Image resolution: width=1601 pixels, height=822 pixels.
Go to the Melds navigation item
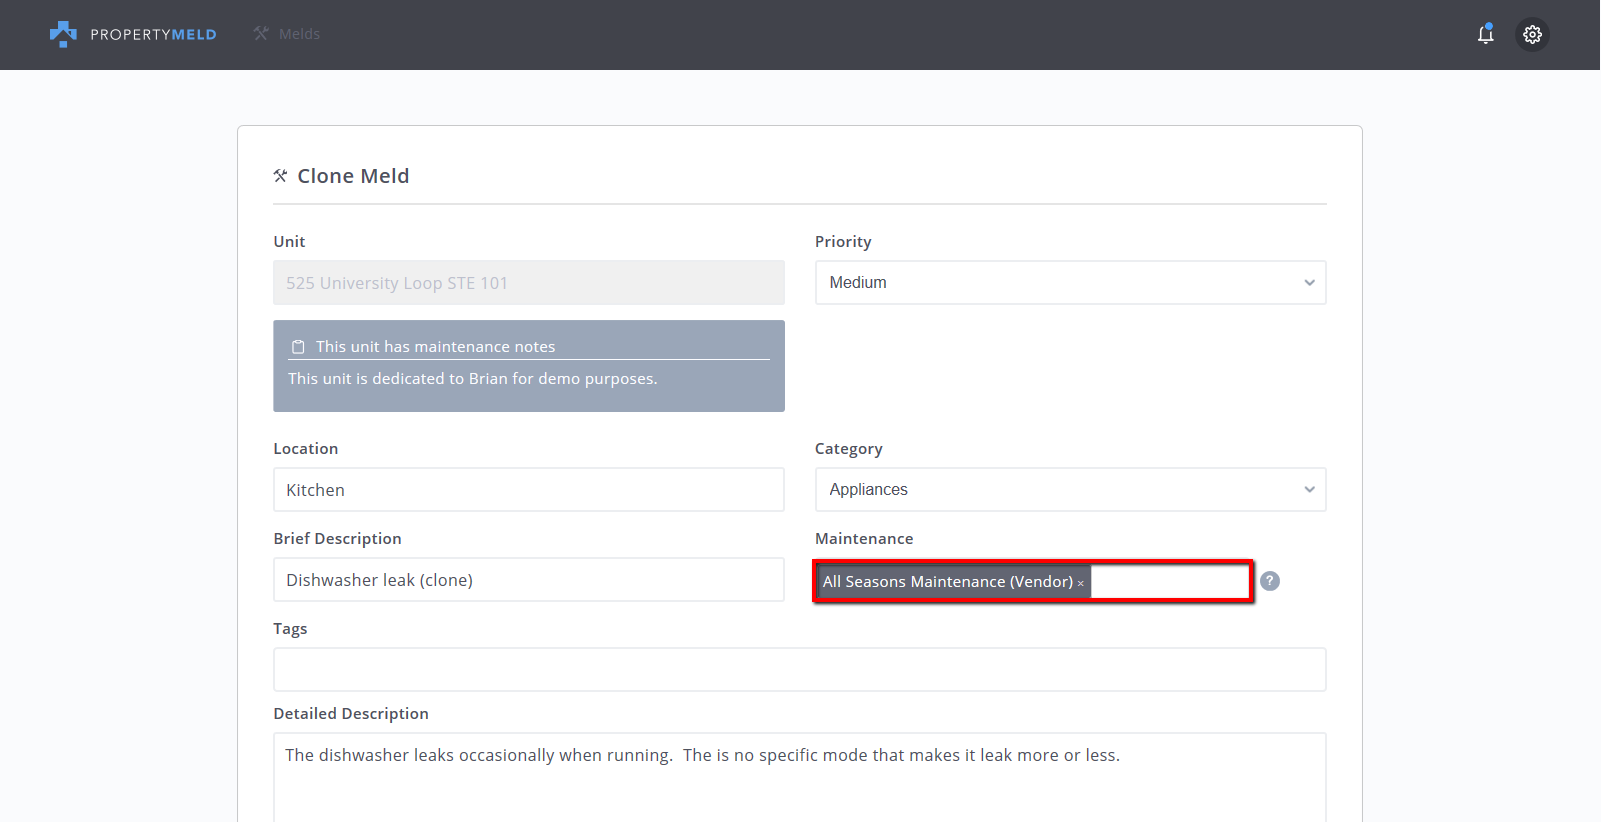[299, 34]
